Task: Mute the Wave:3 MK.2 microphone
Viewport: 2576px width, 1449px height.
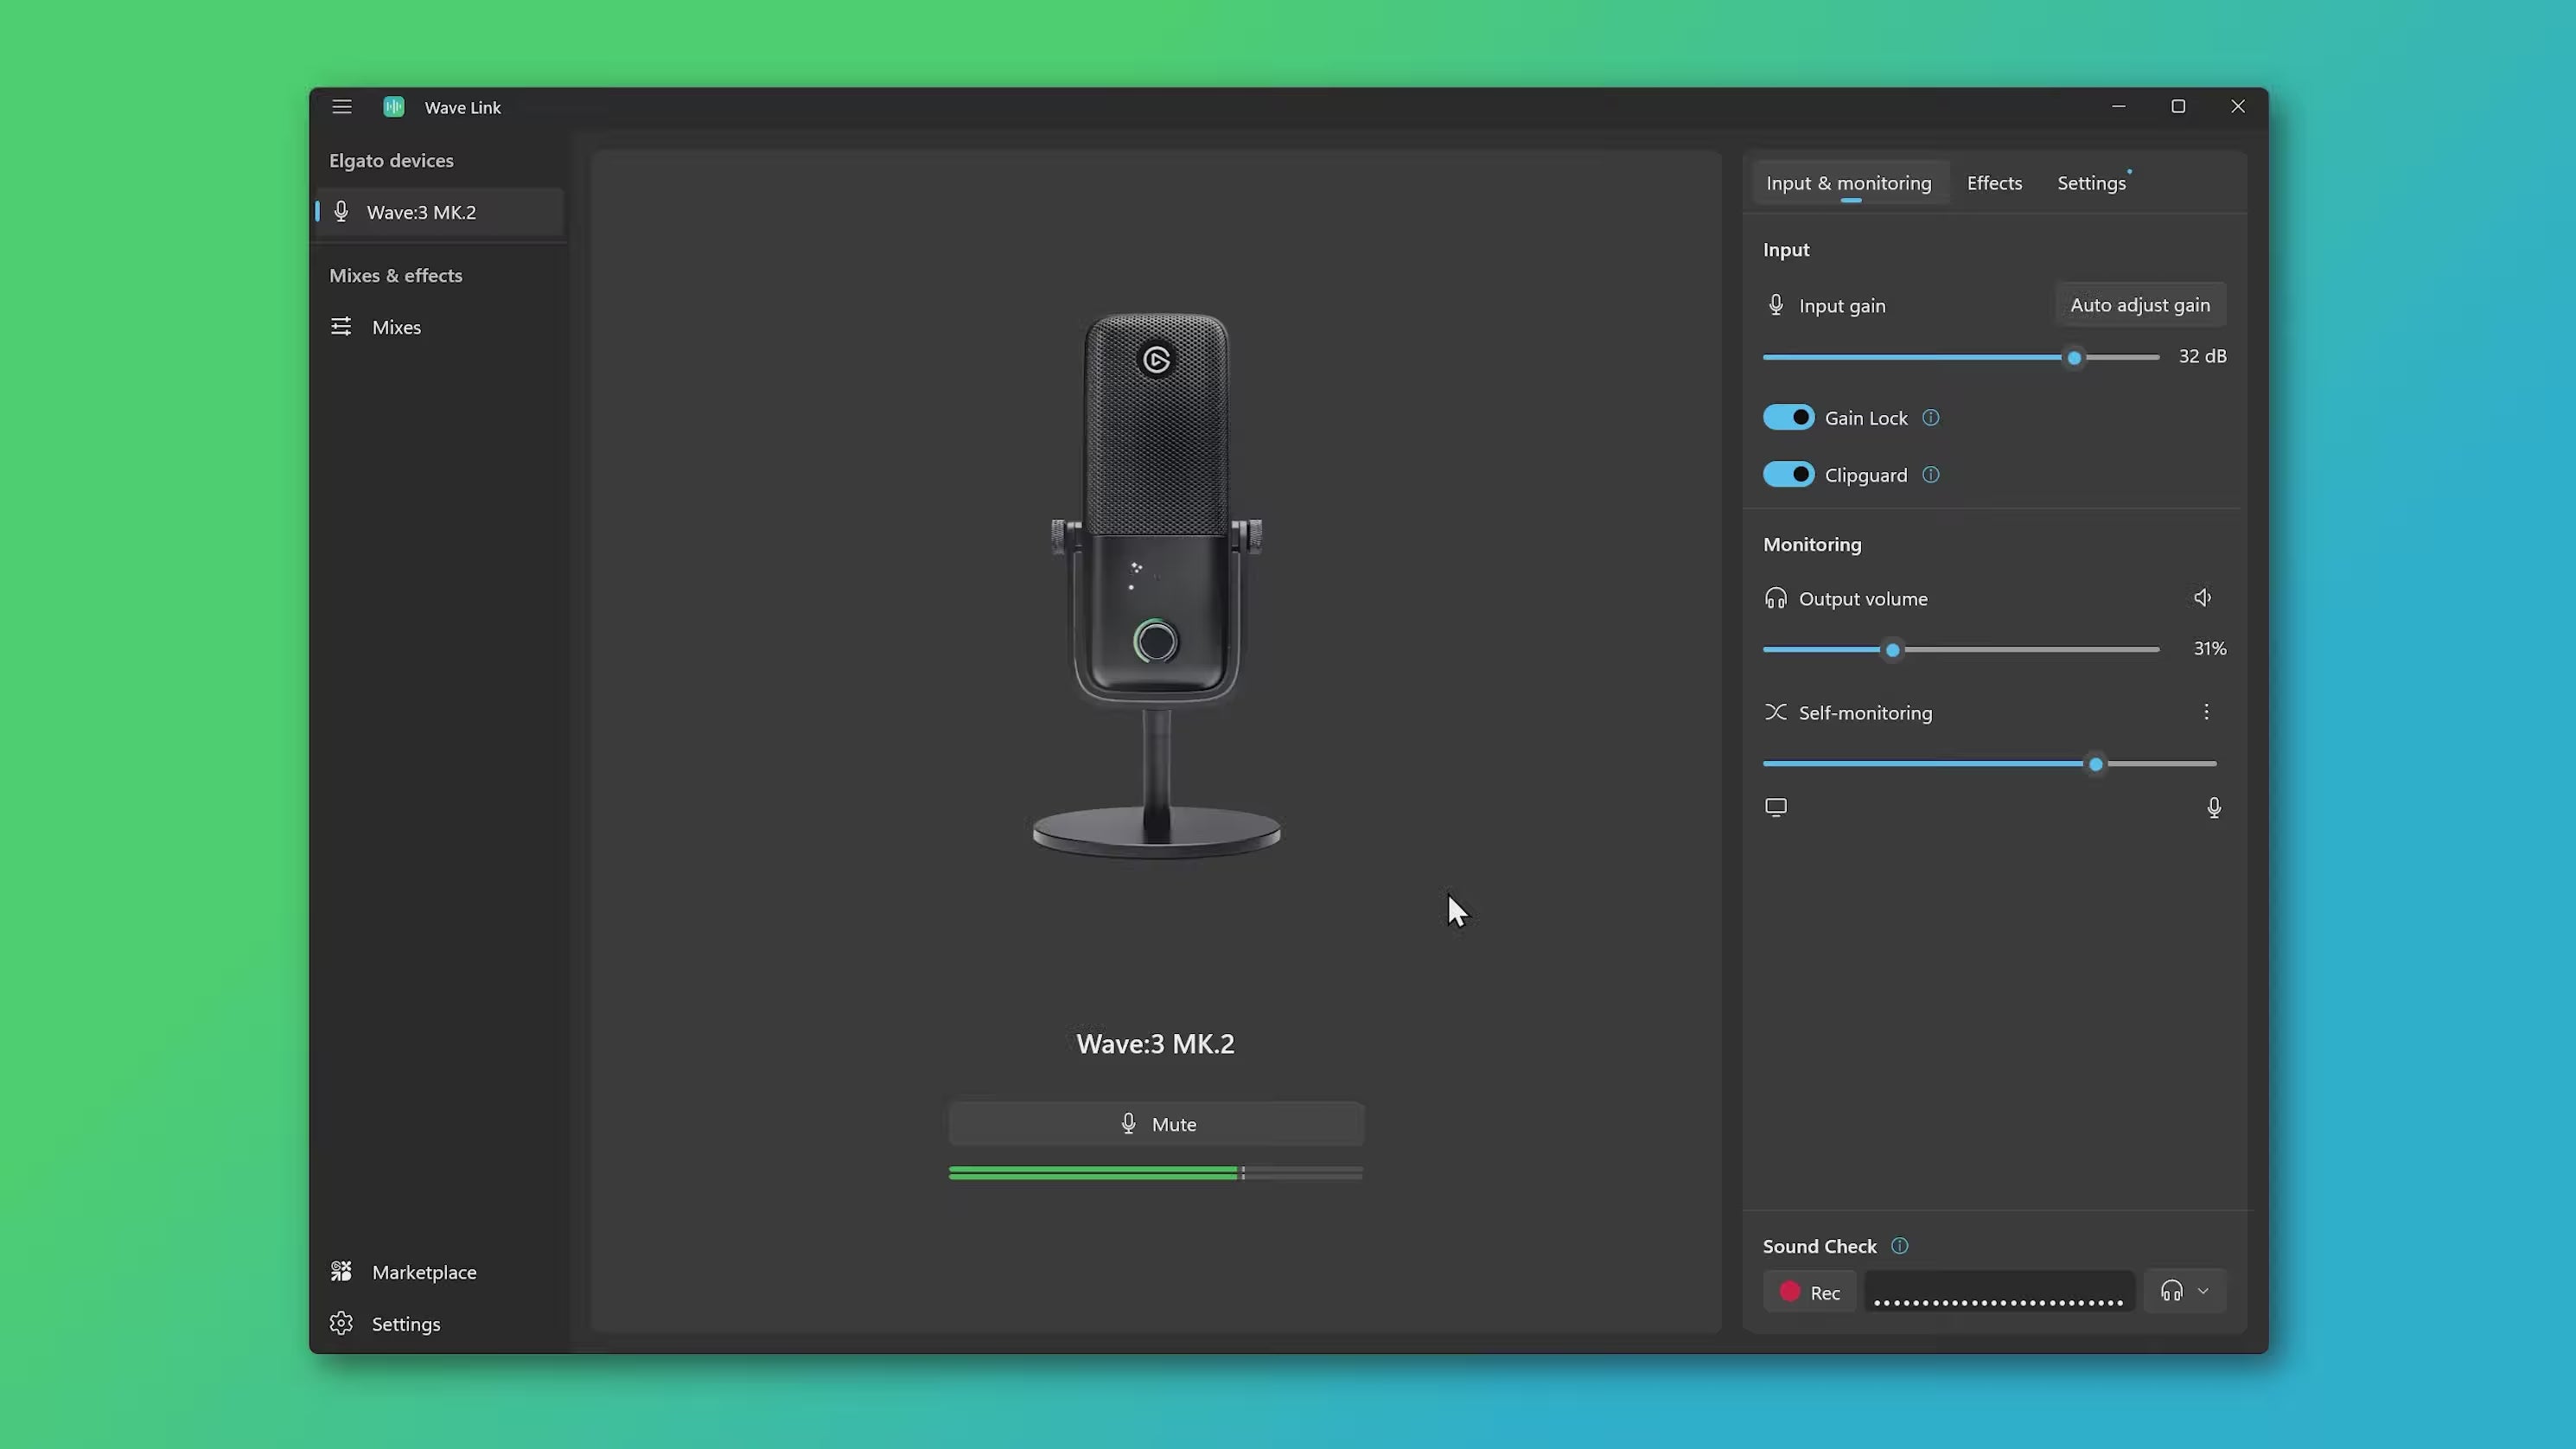Action: [1156, 1124]
